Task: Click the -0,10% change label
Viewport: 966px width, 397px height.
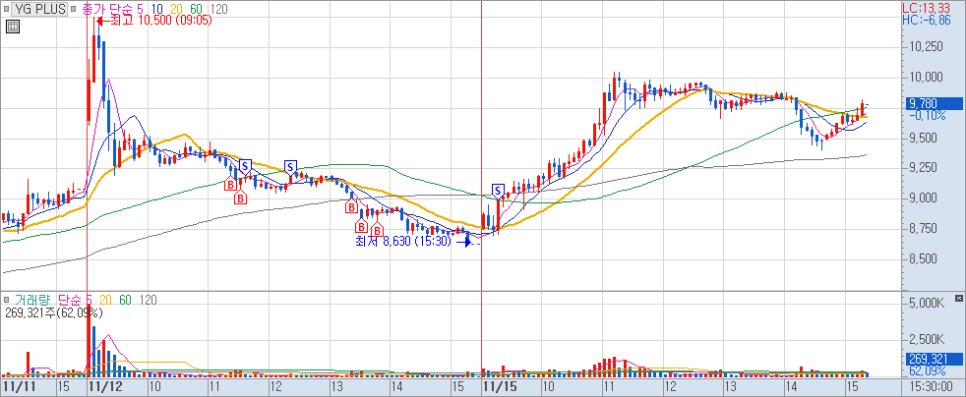Action: pyautogui.click(x=927, y=115)
